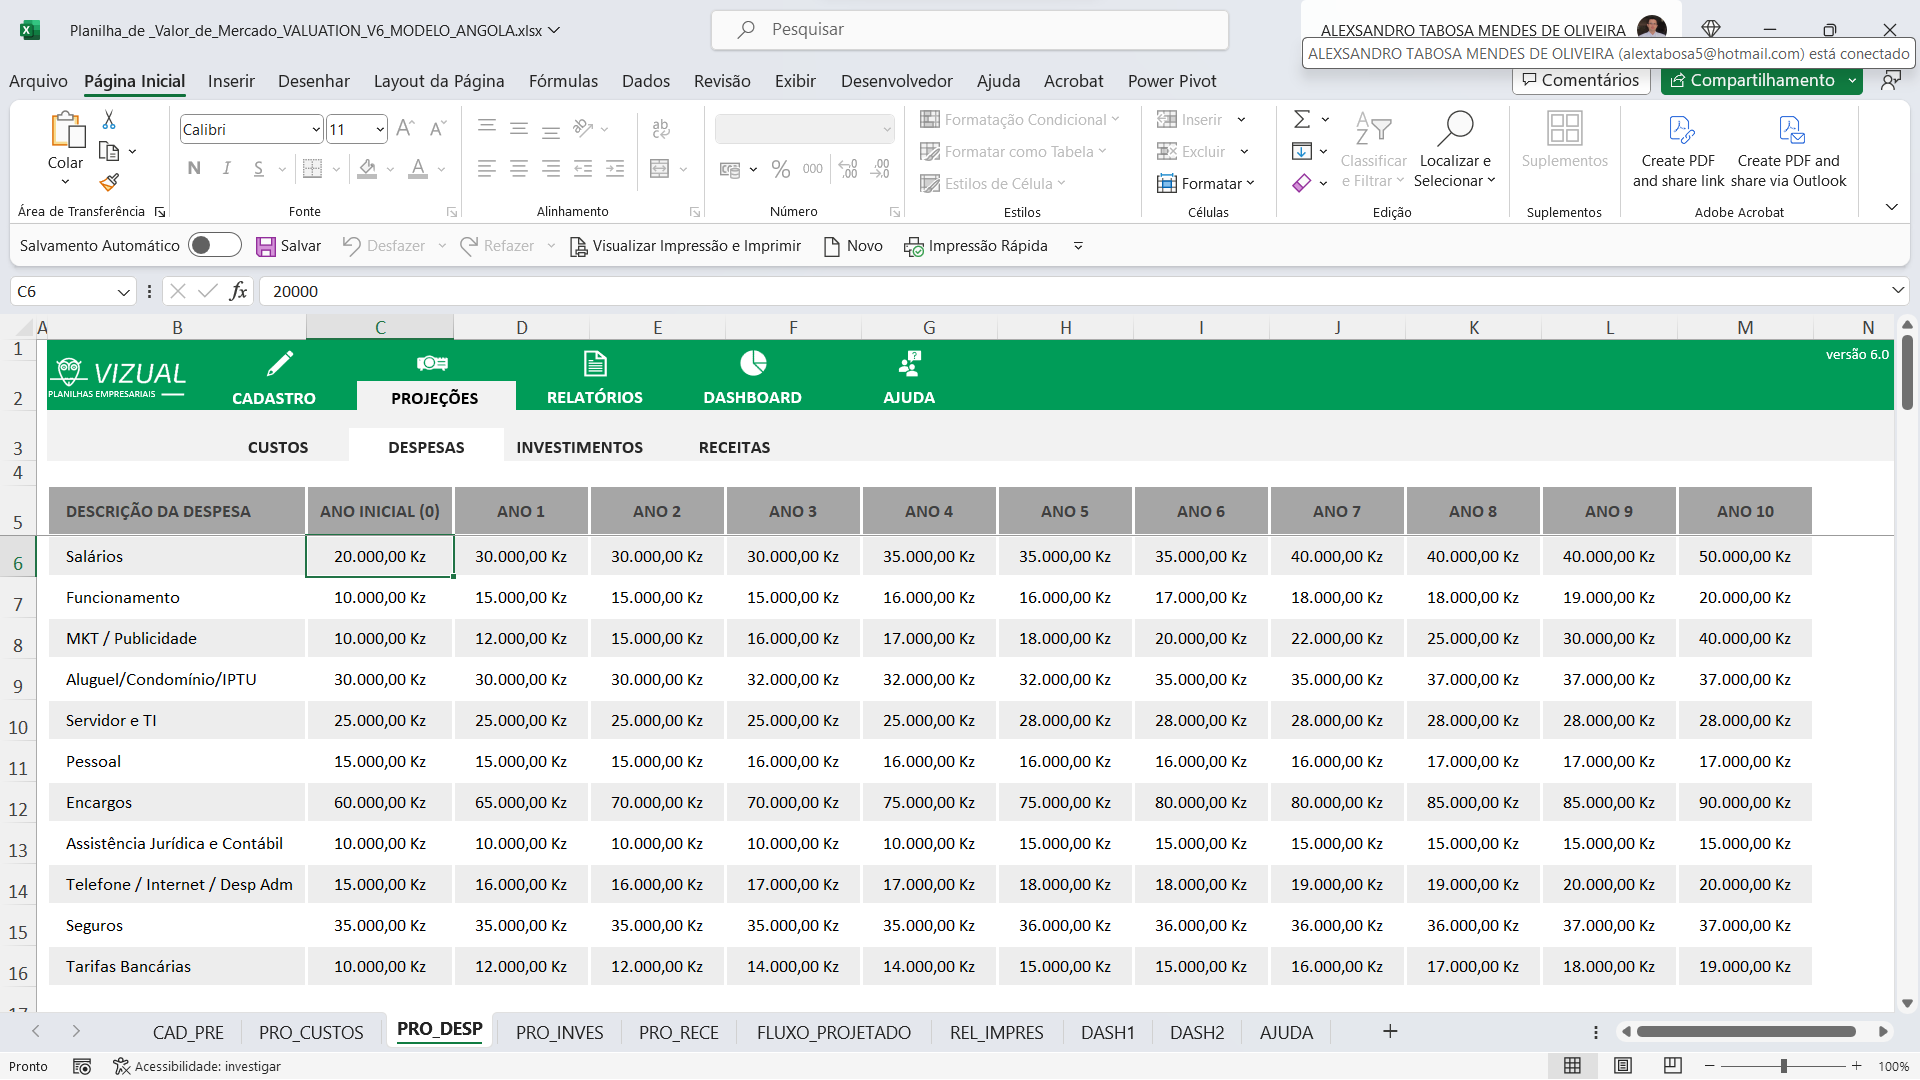Apply italic formatting

(226, 168)
